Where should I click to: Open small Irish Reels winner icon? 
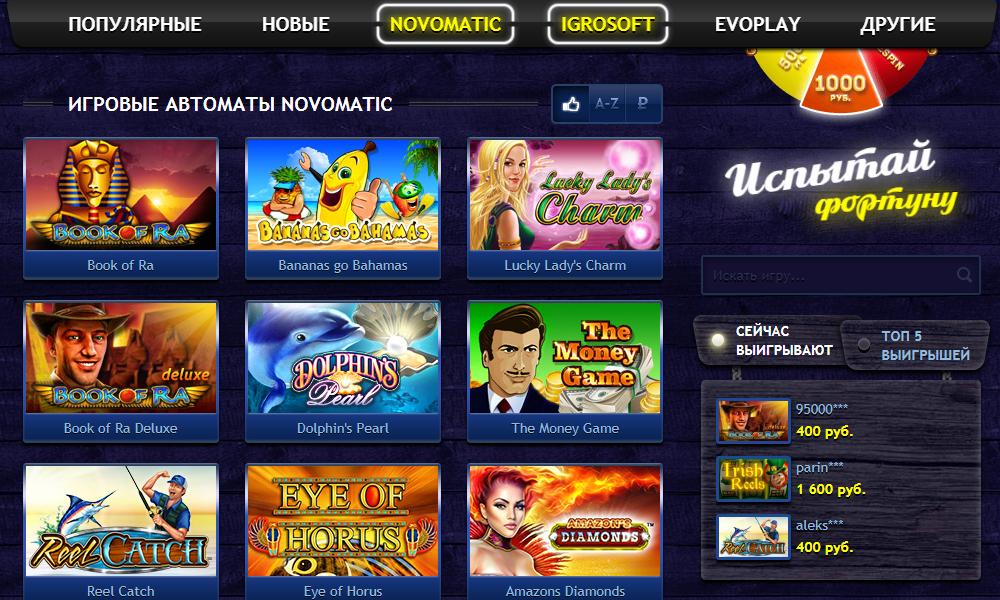753,478
